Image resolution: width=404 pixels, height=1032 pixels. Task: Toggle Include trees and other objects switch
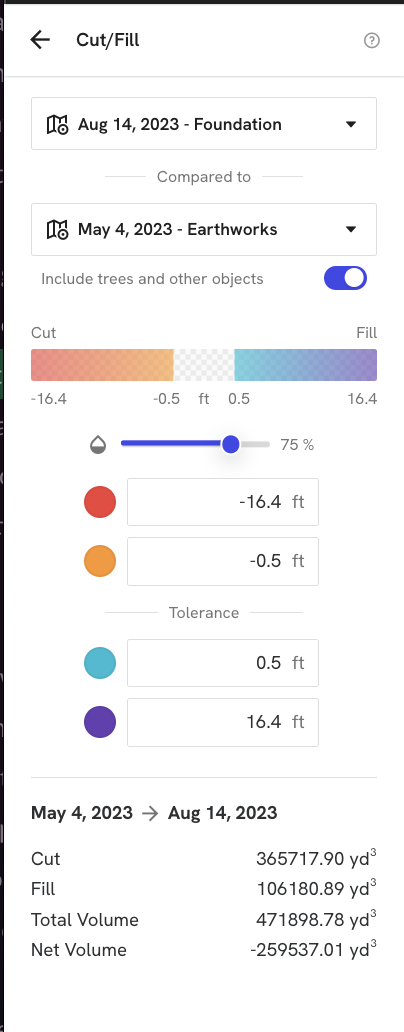click(x=345, y=278)
